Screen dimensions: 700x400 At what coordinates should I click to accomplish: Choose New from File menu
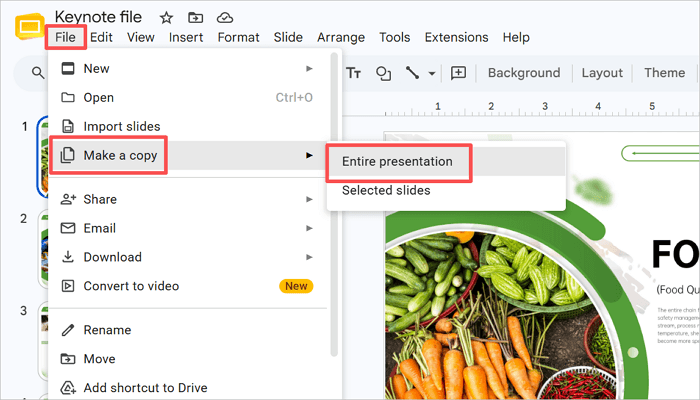(188, 69)
